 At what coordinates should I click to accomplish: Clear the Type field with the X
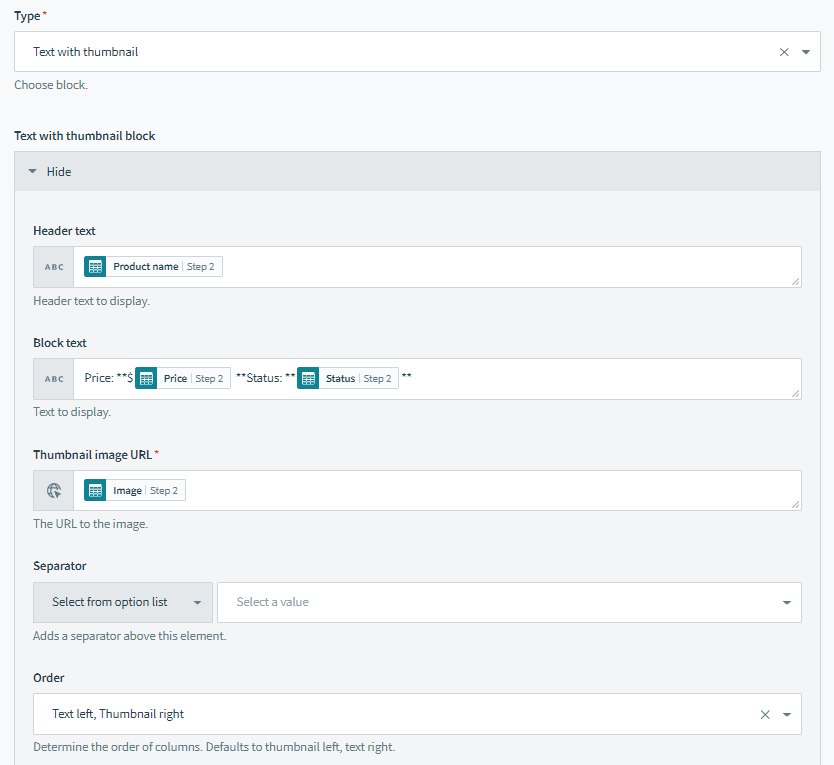(784, 52)
